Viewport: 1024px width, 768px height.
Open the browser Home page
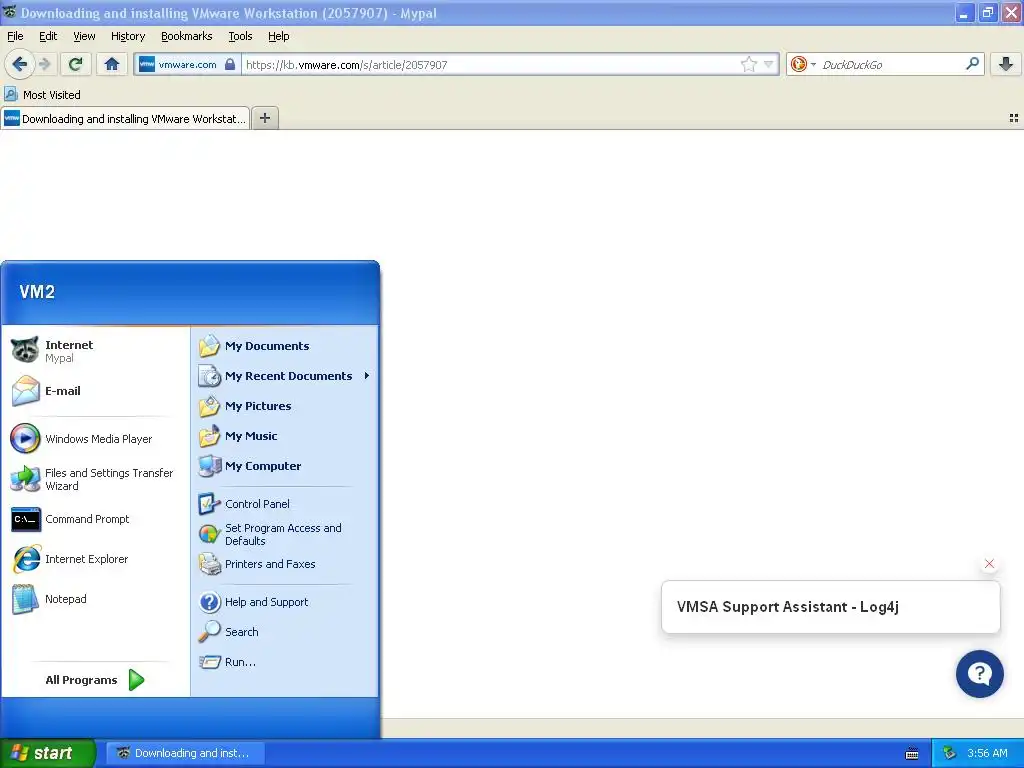[x=112, y=64]
